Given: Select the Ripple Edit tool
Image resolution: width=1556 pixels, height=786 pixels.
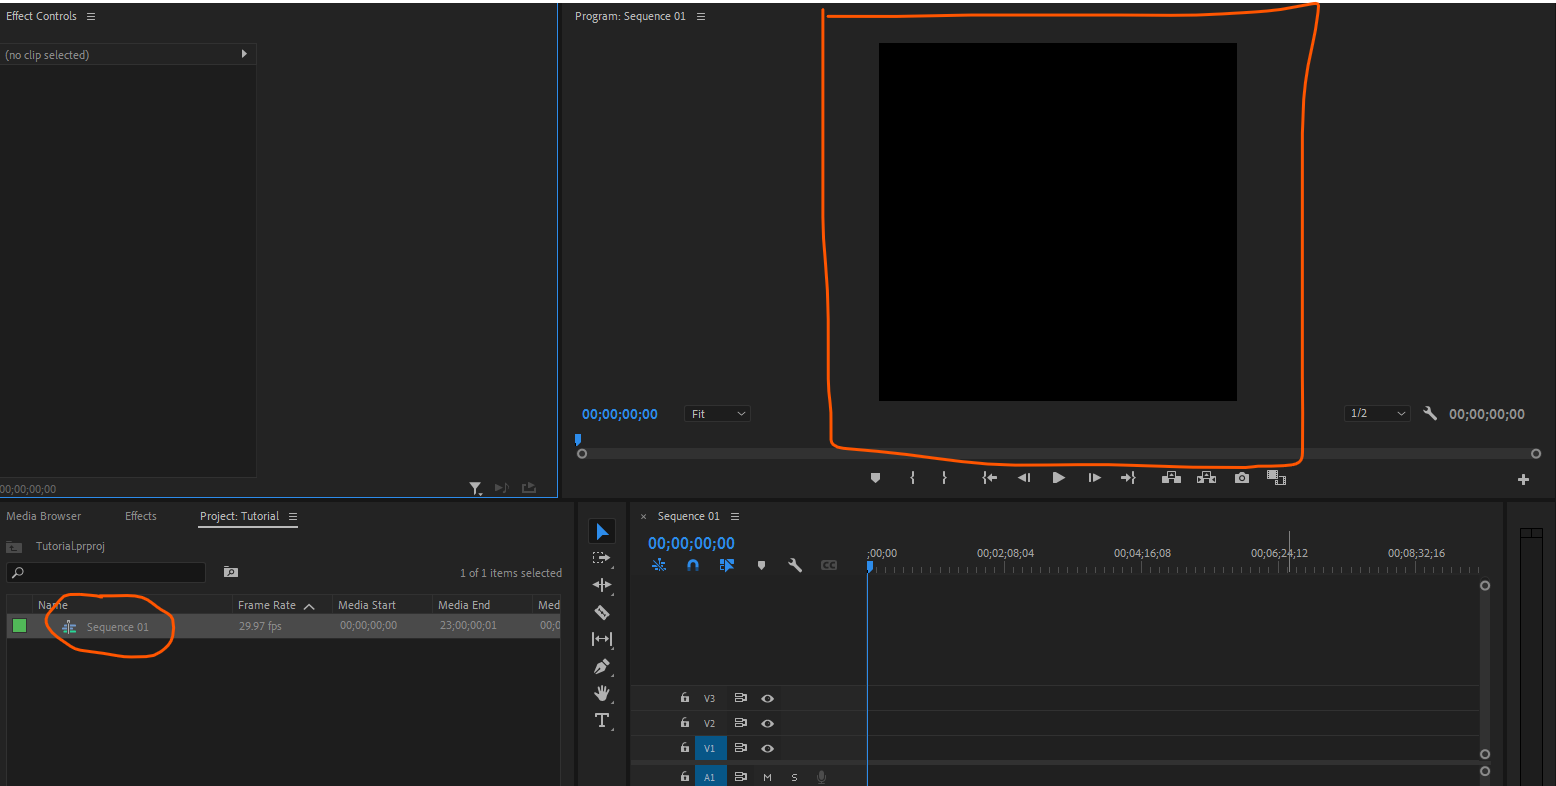Looking at the screenshot, I should click(x=602, y=585).
